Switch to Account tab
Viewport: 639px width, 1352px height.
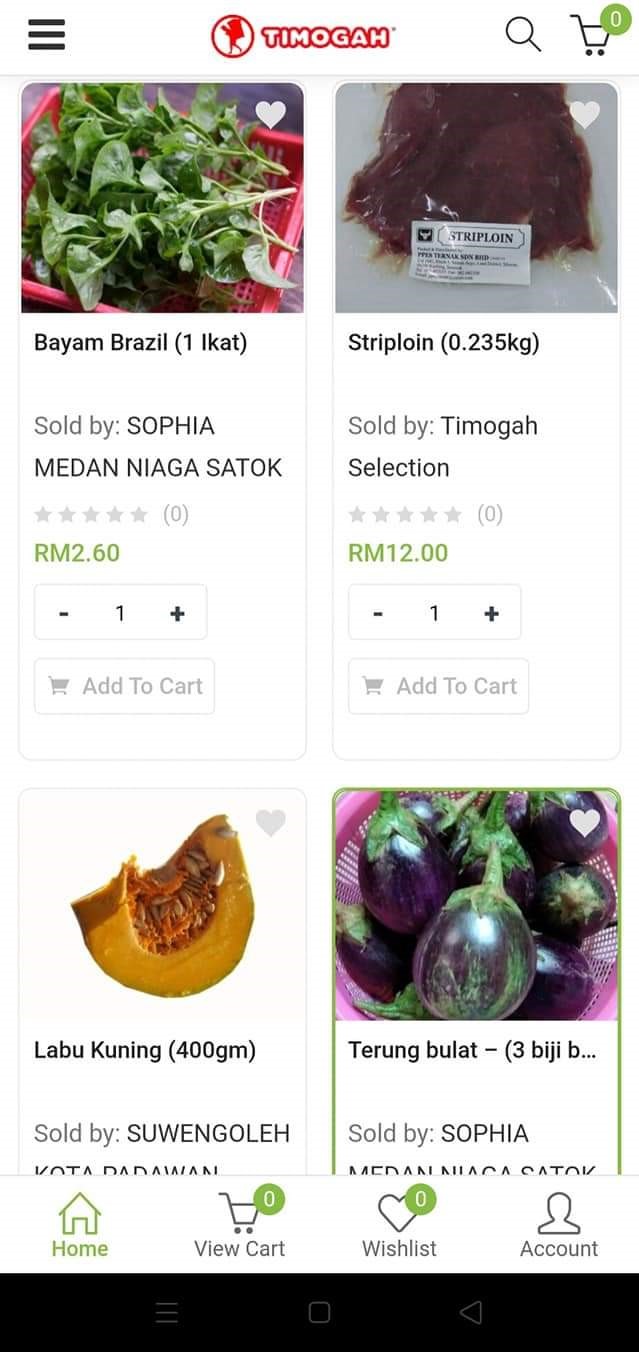tap(559, 1225)
